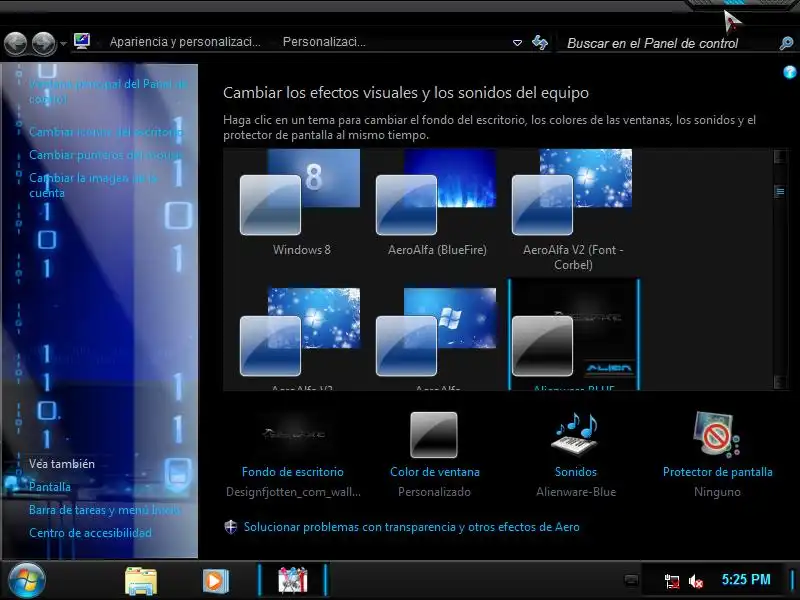Image resolution: width=800 pixels, height=600 pixels.
Task: Select the AeroAlfa theme with Windows logo
Action: (436, 337)
